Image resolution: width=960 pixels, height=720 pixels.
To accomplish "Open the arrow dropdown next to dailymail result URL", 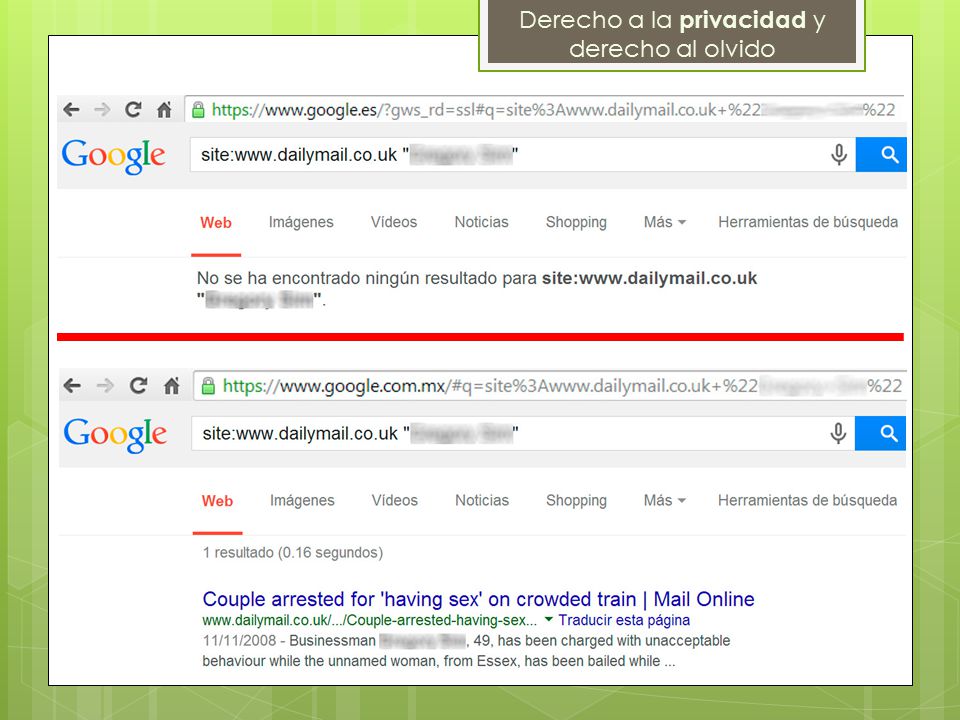I will (549, 620).
